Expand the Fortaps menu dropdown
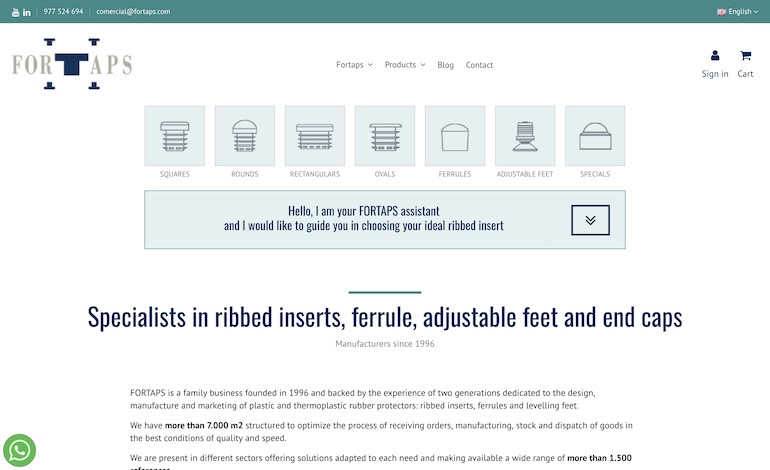This screenshot has width=770, height=470. (354, 65)
